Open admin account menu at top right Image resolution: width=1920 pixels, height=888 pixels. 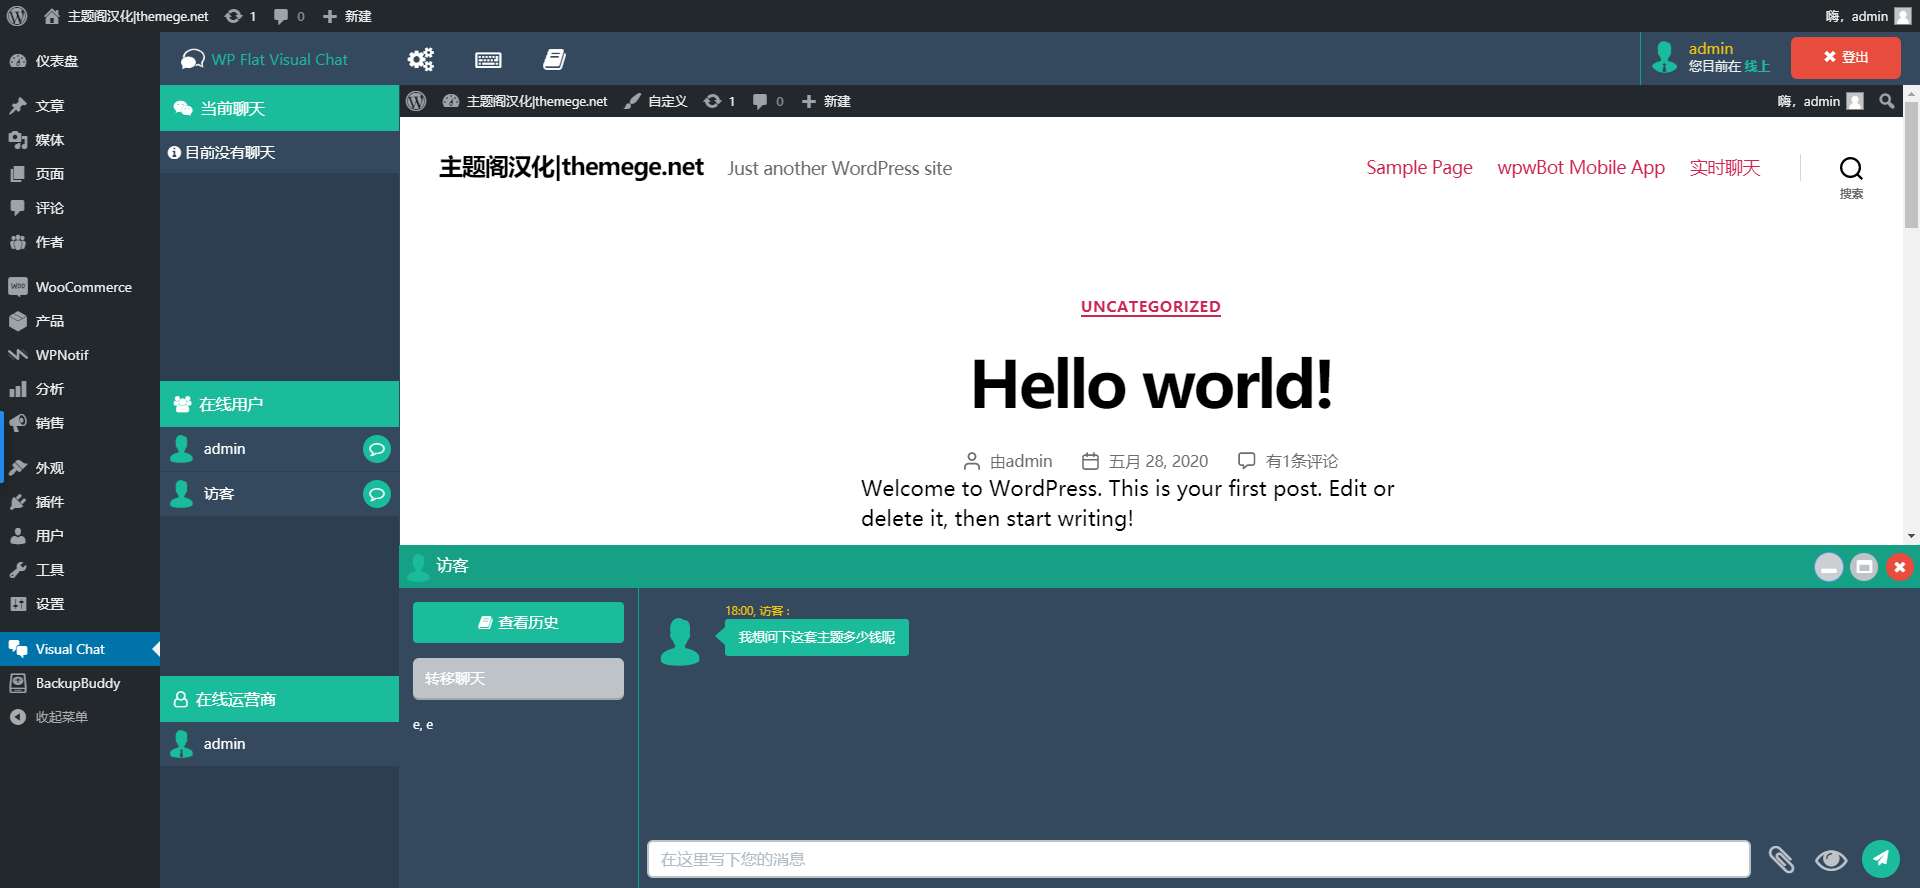tap(1868, 16)
